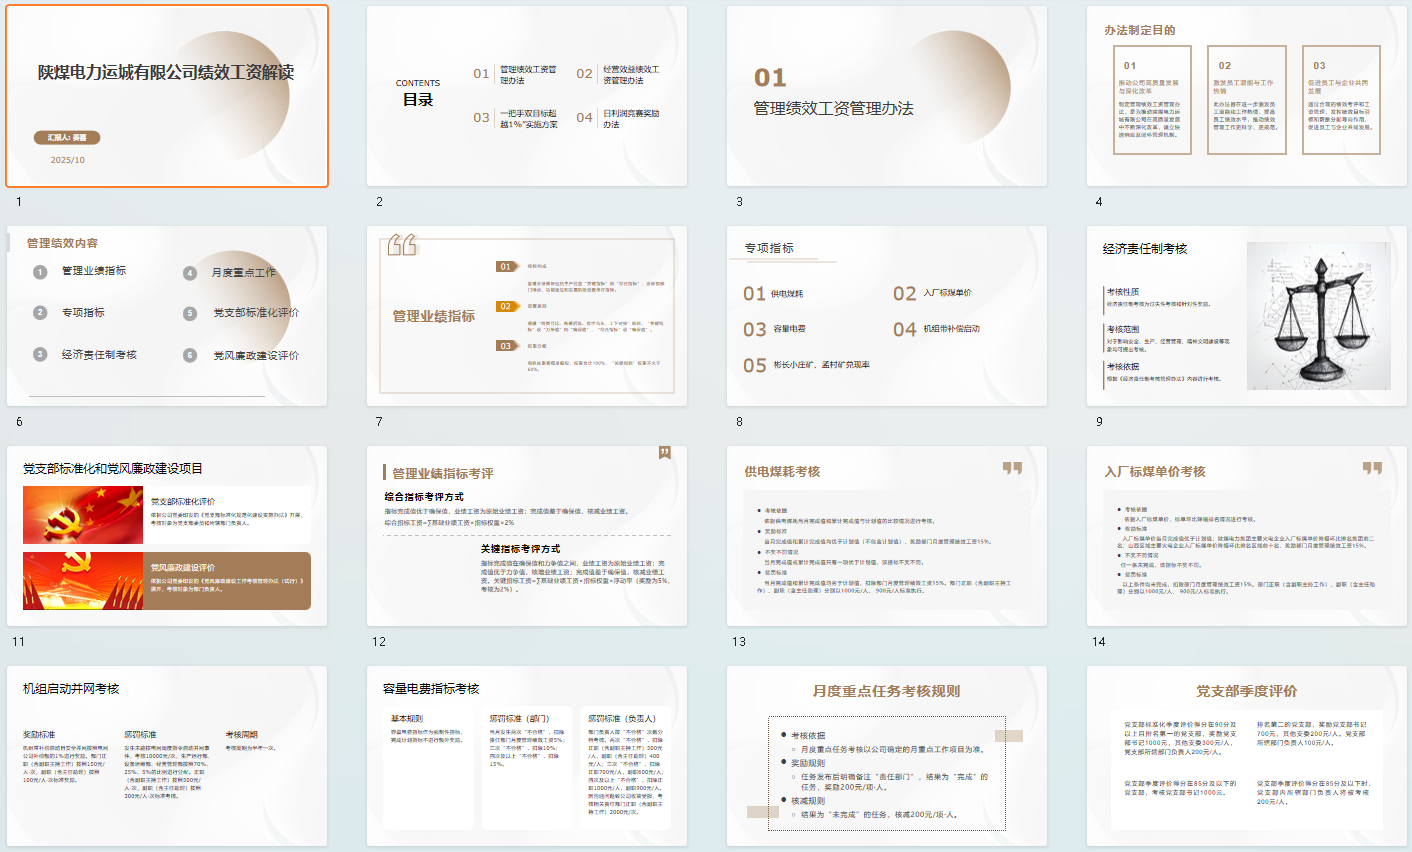Select the 月度重点任务考核规则 slide thumbnail
Viewport: 1412px width, 852px height.
coord(887,756)
